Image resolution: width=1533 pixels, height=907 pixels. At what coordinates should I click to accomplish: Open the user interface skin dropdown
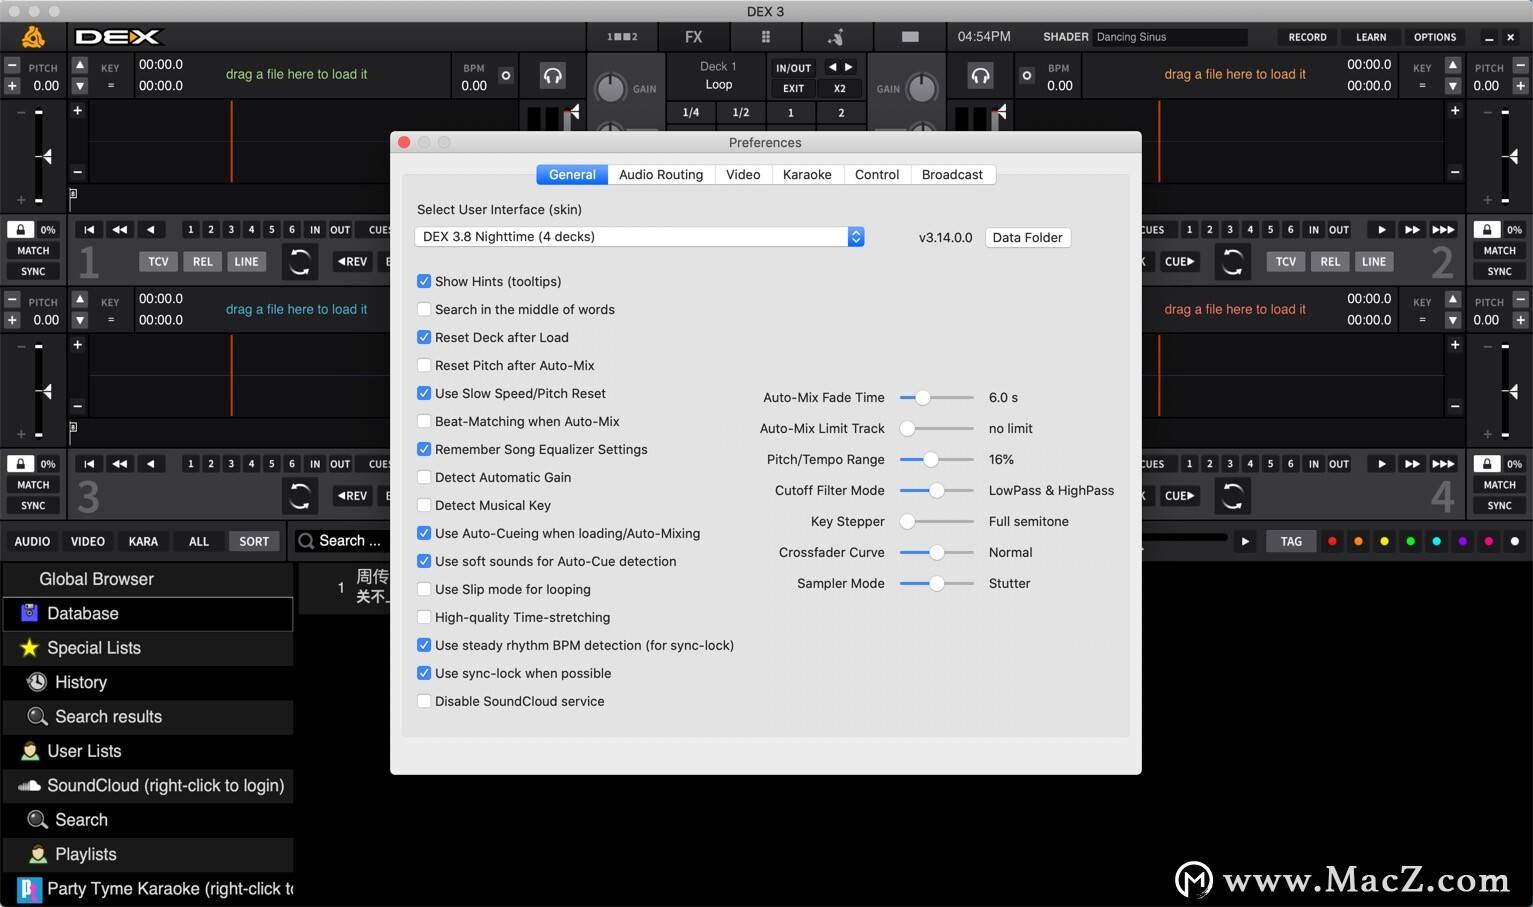click(x=639, y=237)
